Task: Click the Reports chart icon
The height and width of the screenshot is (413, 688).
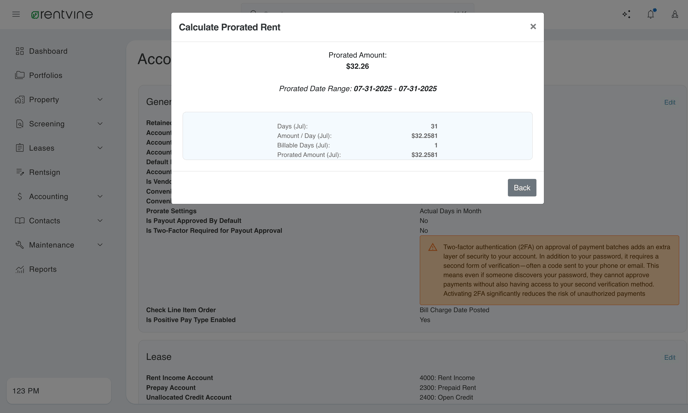Action: [x=19, y=269]
